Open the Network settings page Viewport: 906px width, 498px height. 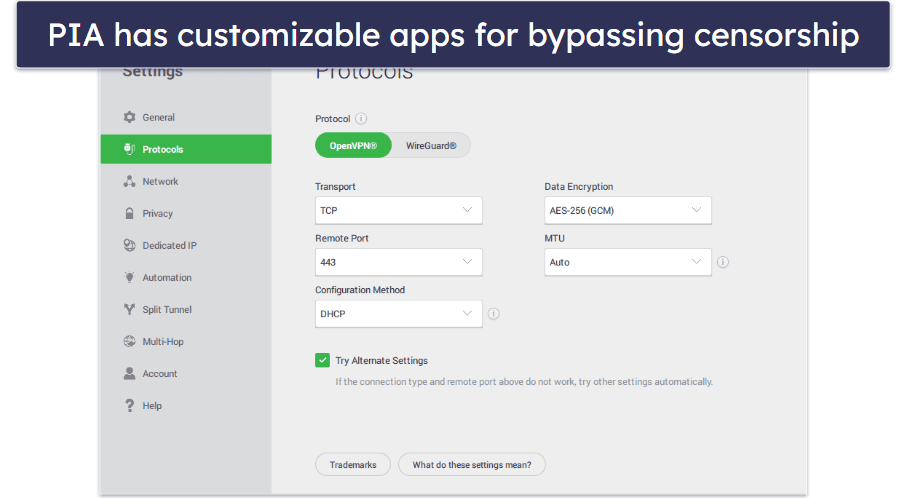(x=186, y=181)
